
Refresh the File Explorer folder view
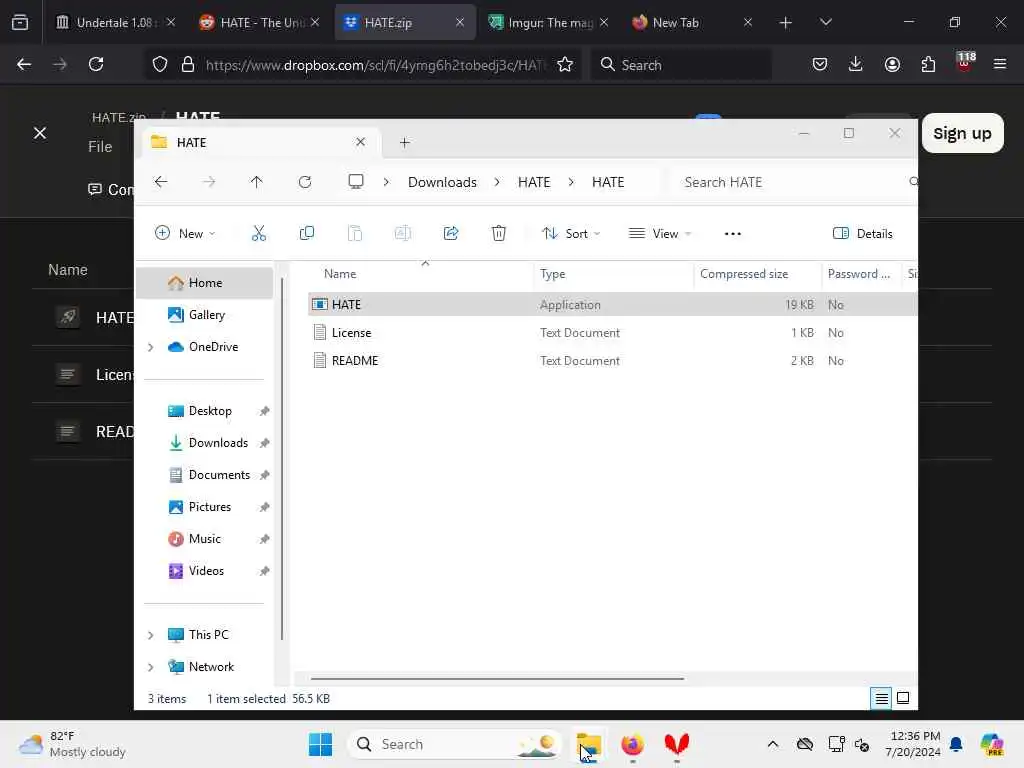tap(305, 182)
